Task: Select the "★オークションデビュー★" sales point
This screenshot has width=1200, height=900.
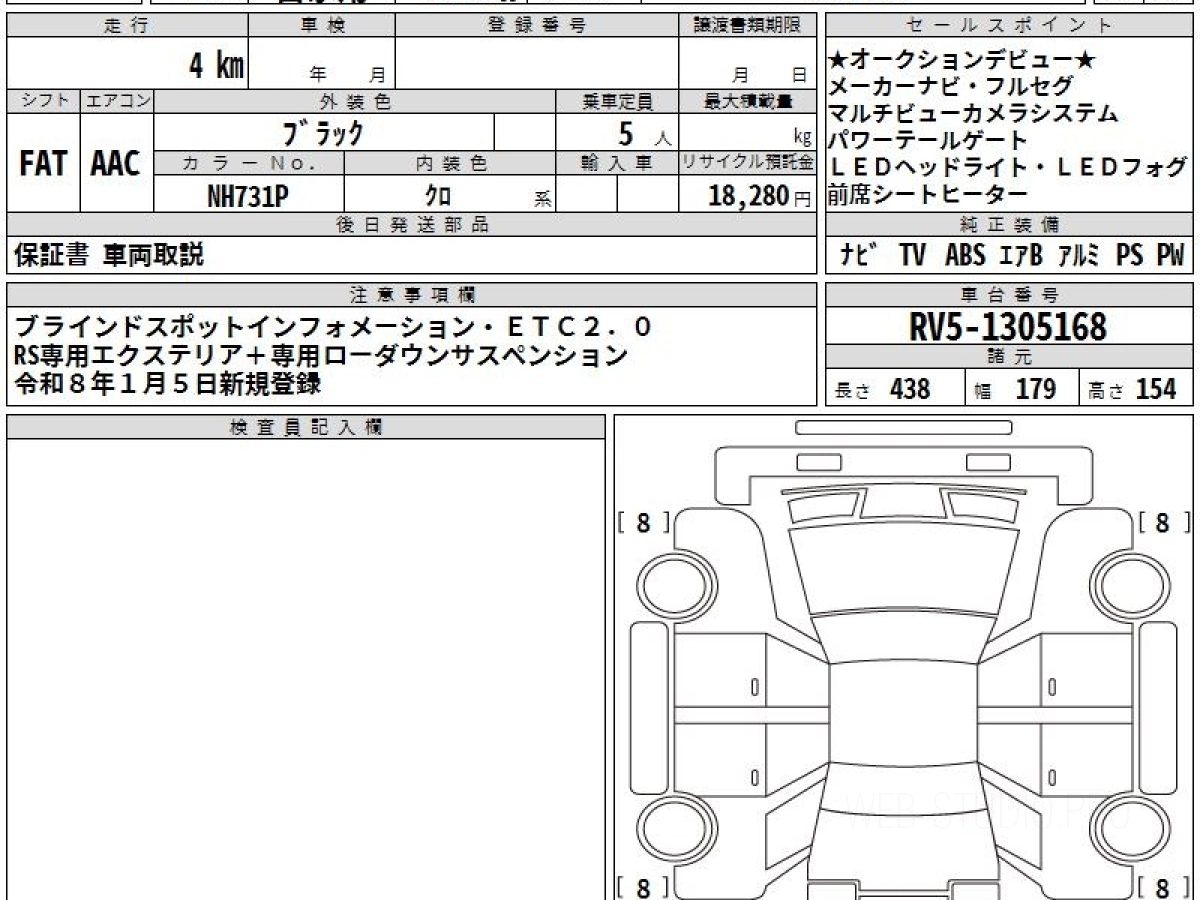Action: (x=964, y=60)
